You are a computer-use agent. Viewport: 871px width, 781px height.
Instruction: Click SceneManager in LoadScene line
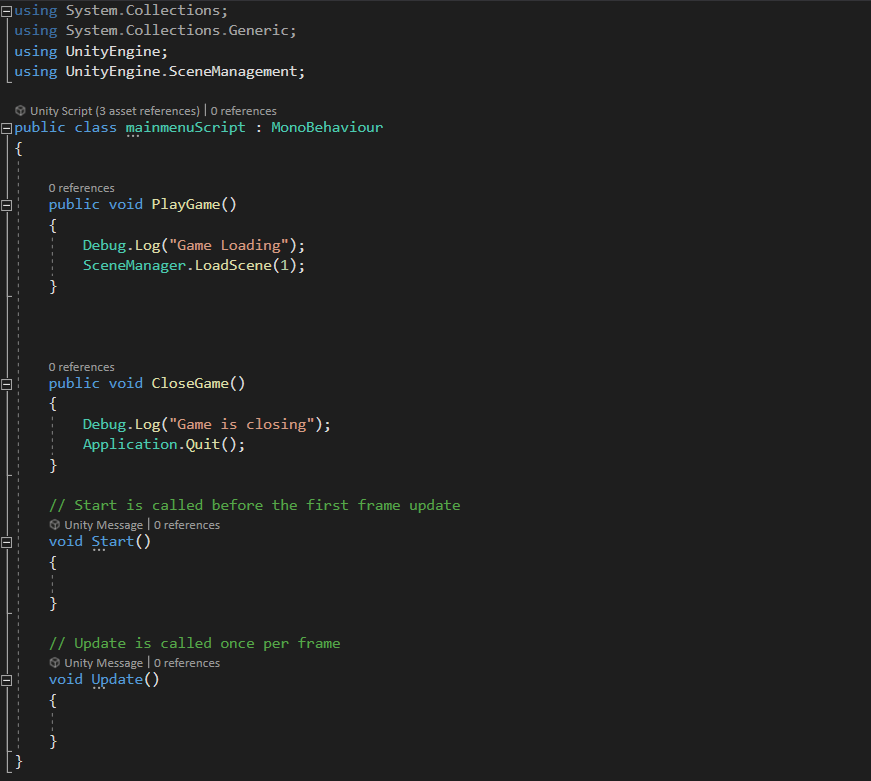(134, 265)
